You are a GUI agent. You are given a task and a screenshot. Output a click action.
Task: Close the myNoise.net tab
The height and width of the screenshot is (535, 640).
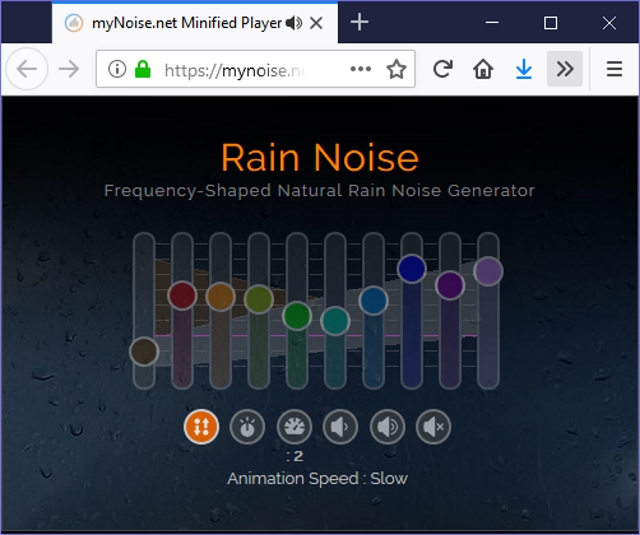[x=316, y=23]
